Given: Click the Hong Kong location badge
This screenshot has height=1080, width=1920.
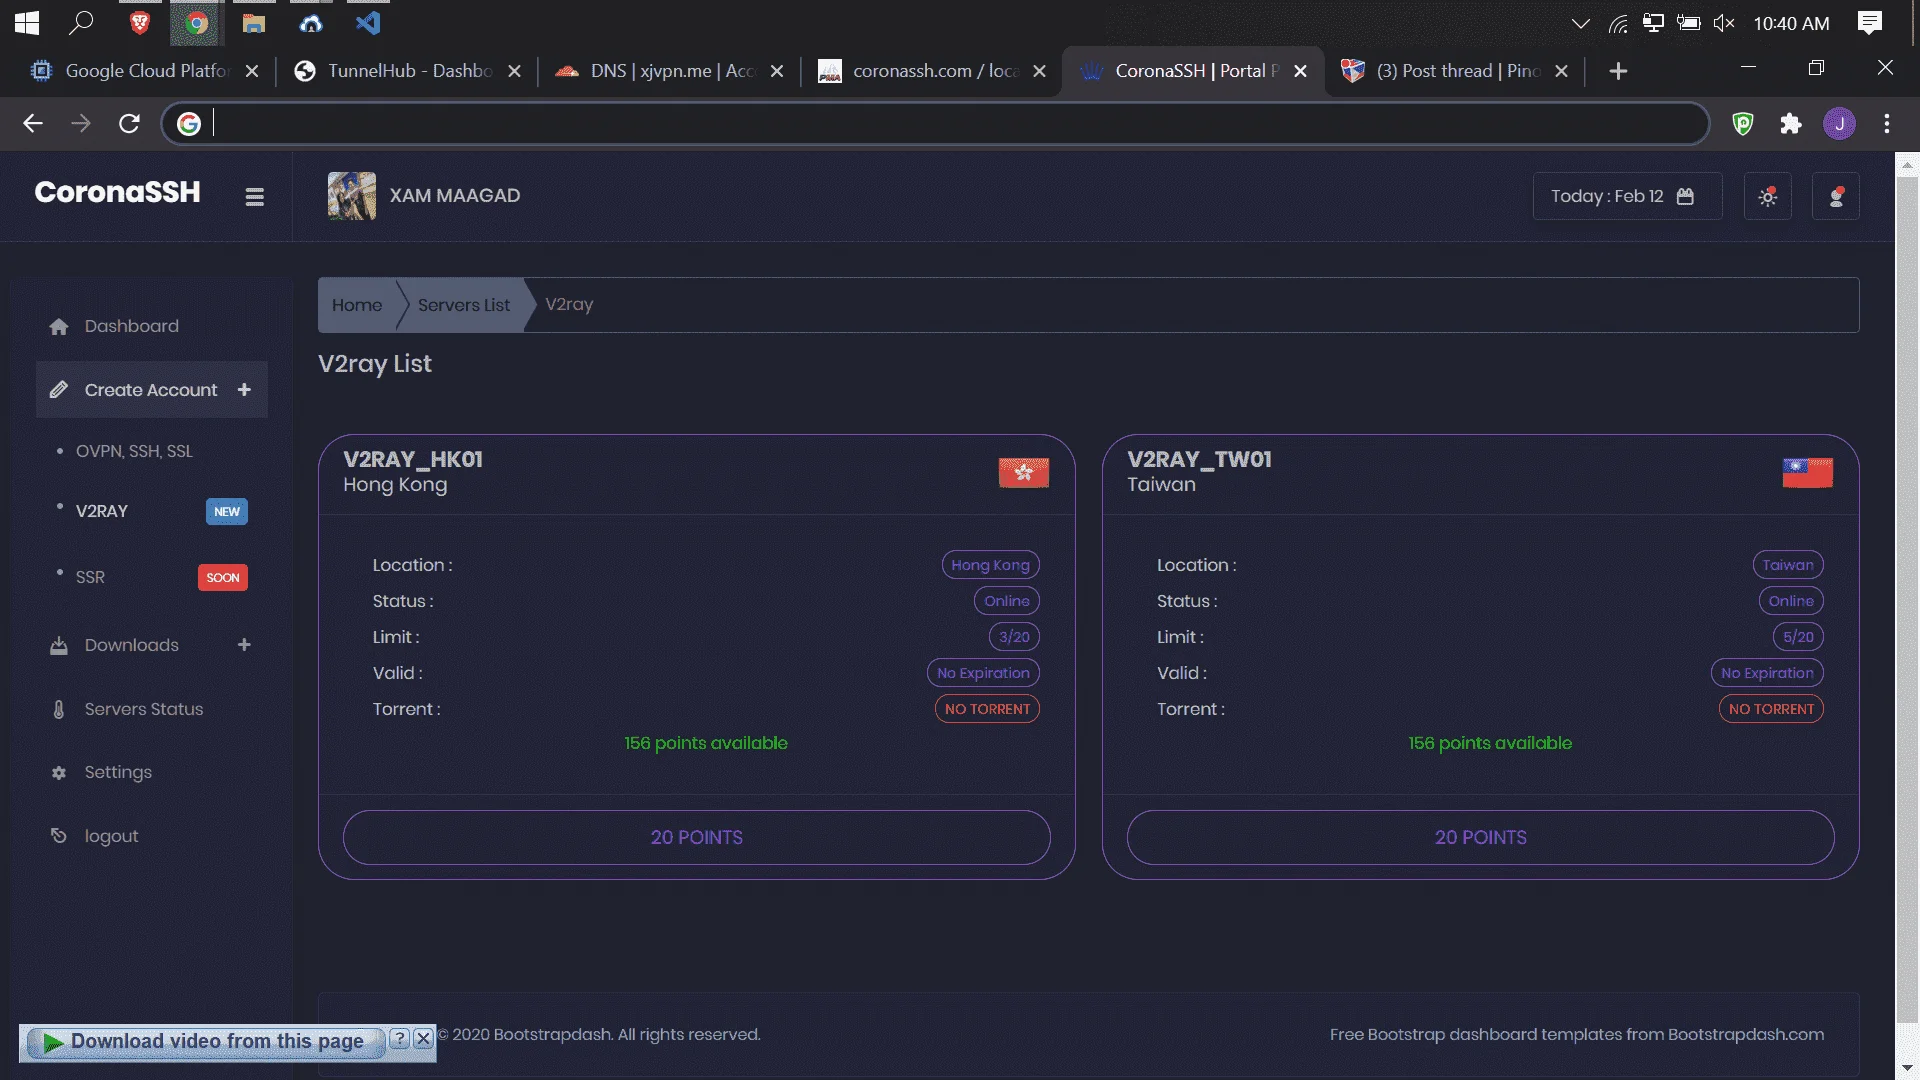Looking at the screenshot, I should [990, 565].
